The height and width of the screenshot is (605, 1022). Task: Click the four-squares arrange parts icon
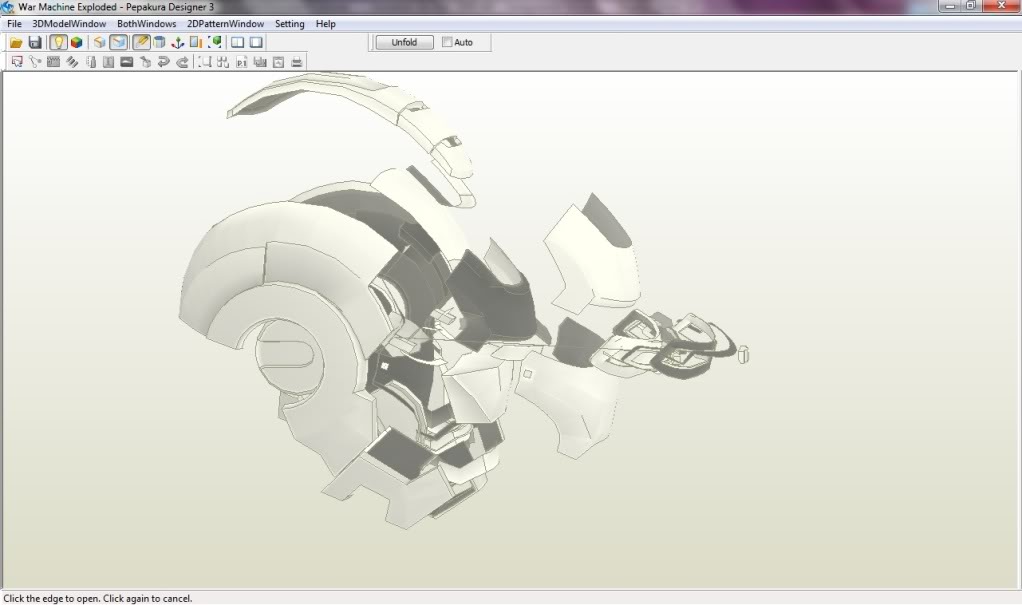pos(223,62)
